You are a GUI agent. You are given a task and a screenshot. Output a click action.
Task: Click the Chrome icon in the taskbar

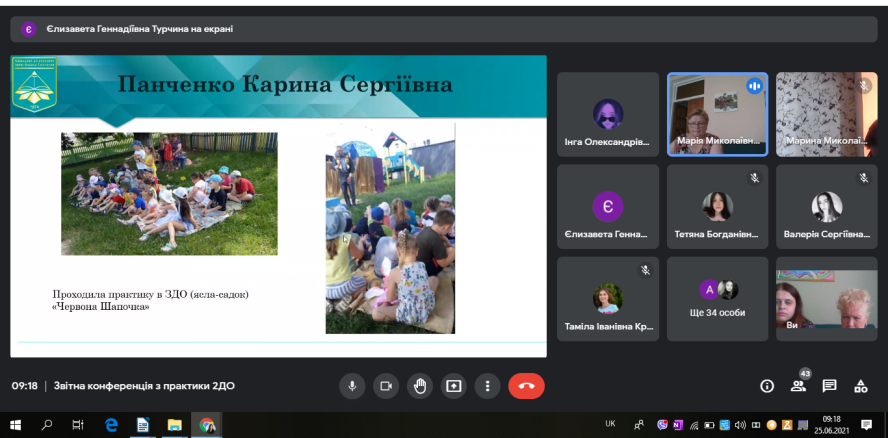(206, 425)
